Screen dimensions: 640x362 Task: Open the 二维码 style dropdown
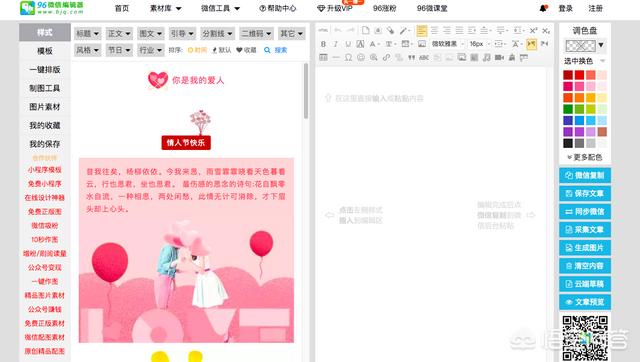point(256,33)
